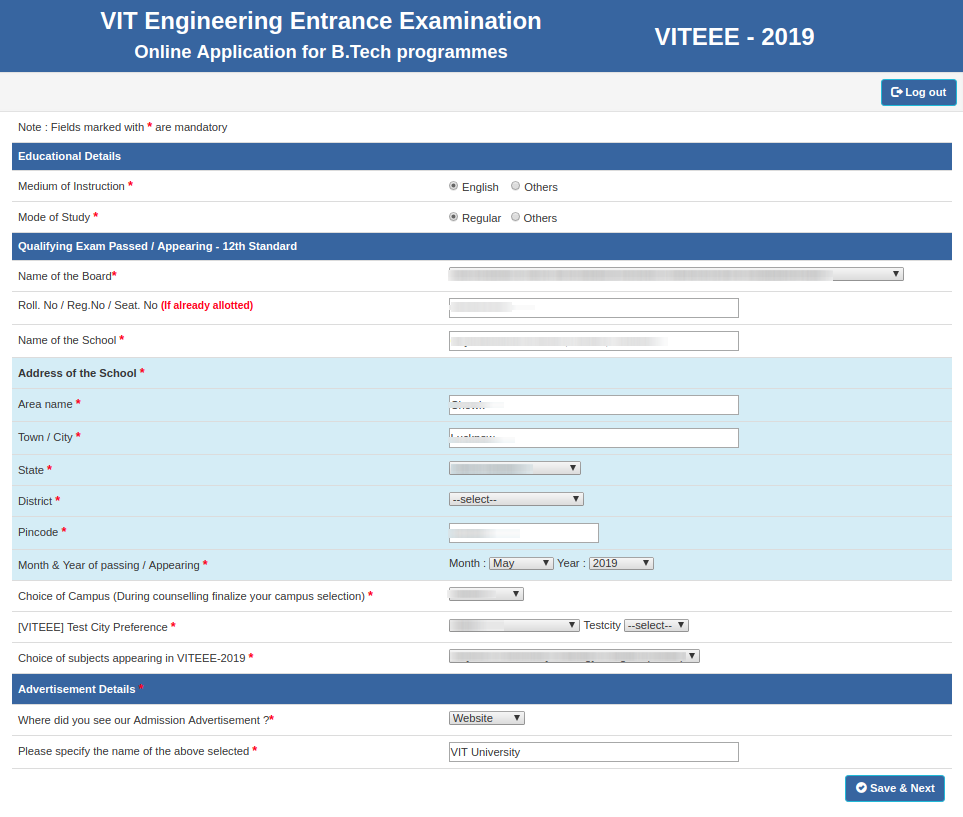This screenshot has height=817, width=963.
Task: Open the Admission Advertisement source dropdown
Action: (486, 717)
